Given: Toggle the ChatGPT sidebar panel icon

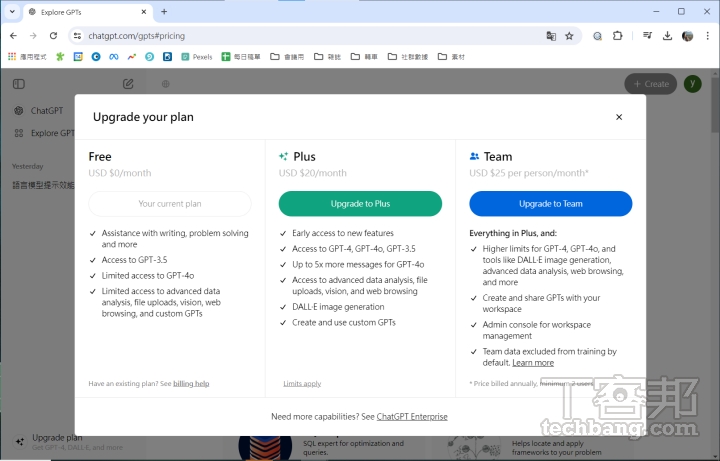Looking at the screenshot, I should [19, 84].
